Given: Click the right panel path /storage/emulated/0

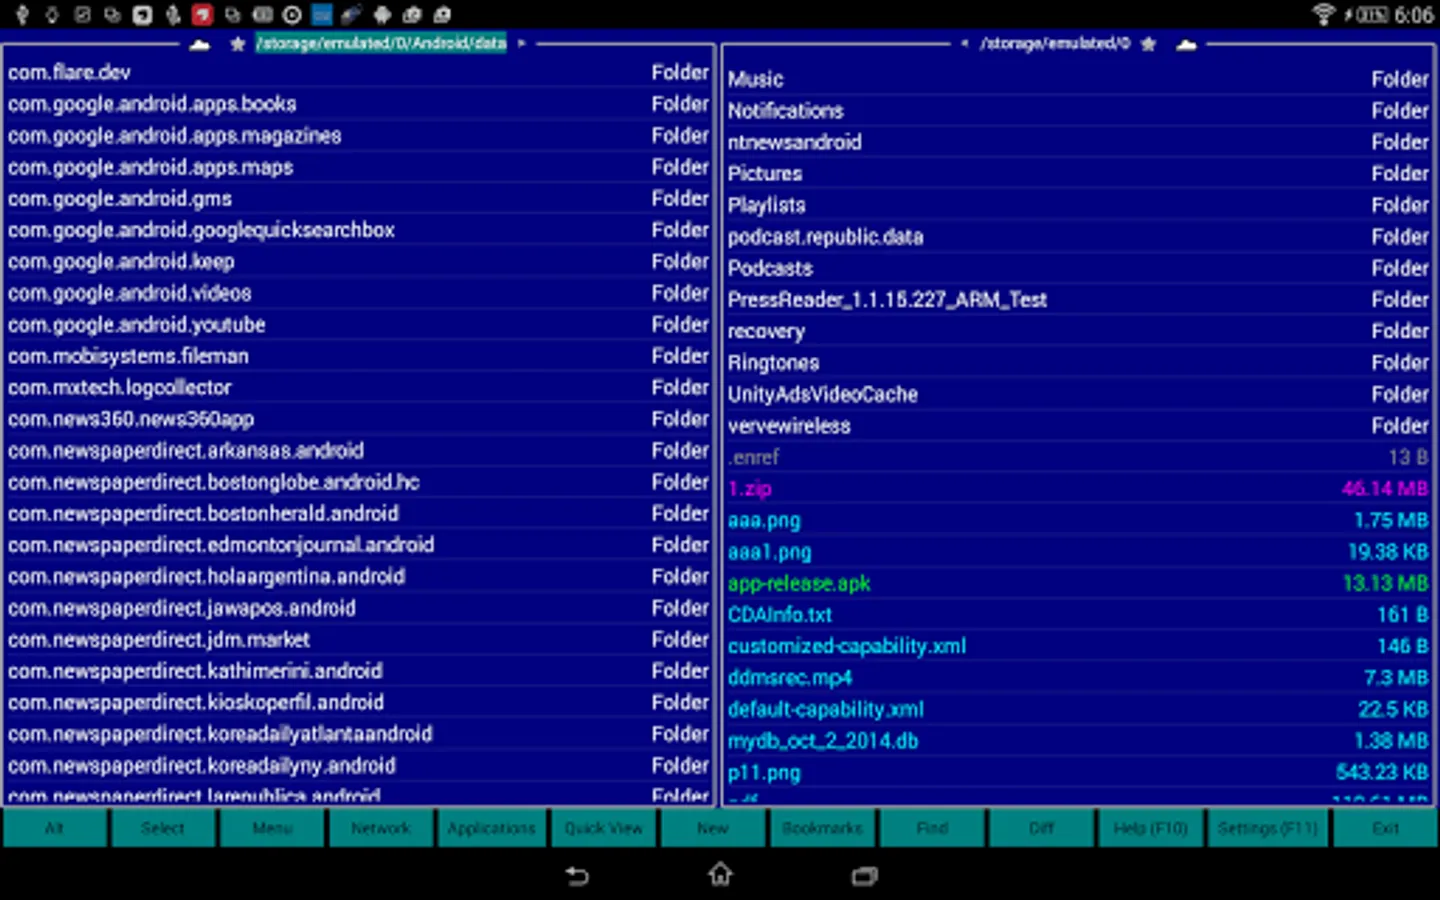Looking at the screenshot, I should 1055,43.
